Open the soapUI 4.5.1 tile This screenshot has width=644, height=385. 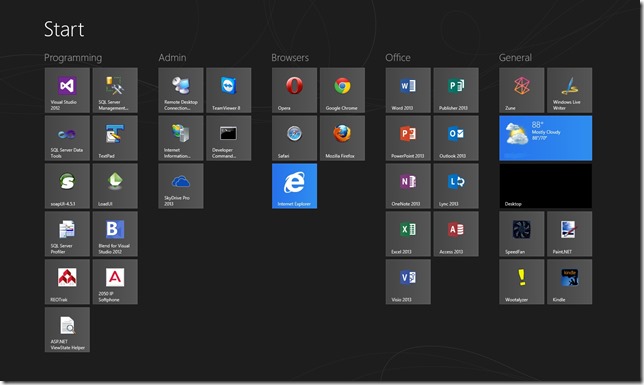click(x=67, y=186)
